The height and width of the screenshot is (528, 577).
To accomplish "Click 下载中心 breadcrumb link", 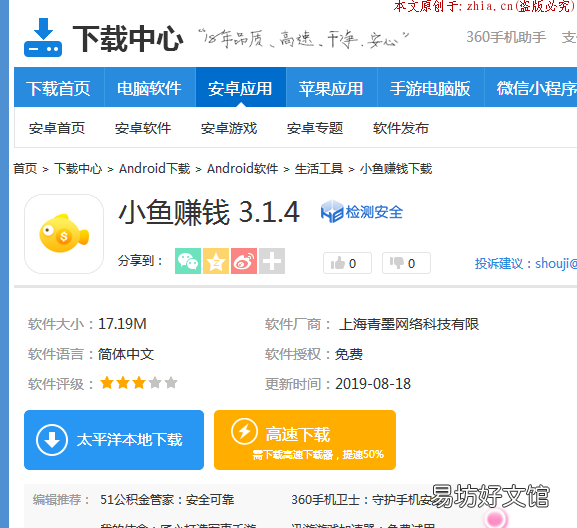I will click(x=78, y=169).
